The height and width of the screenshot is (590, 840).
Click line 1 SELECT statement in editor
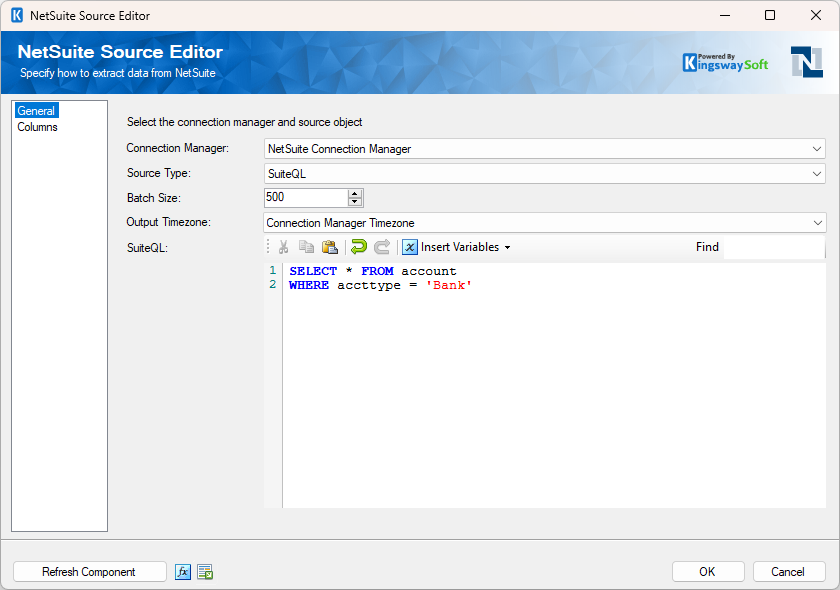pyautogui.click(x=373, y=271)
